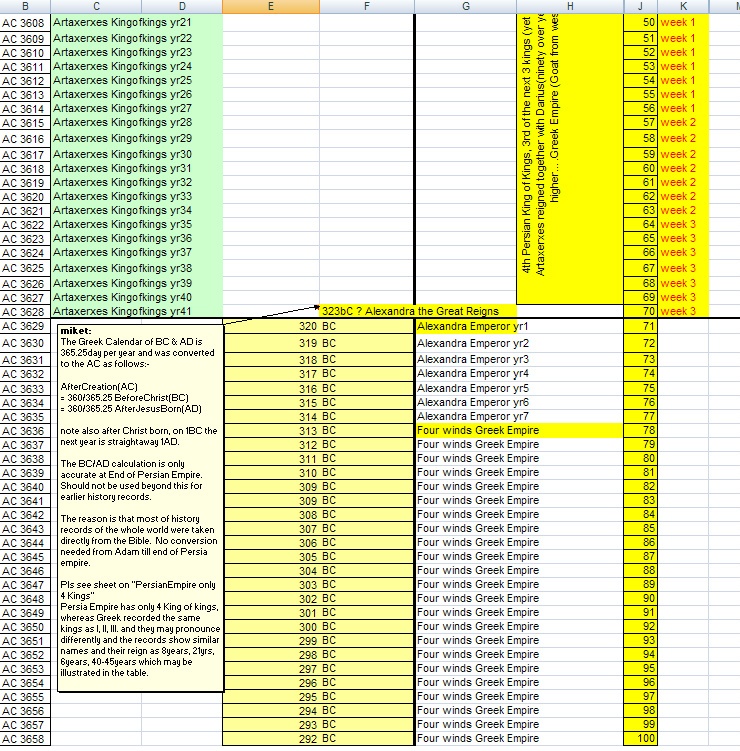The height and width of the screenshot is (751, 740).
Task: Click cell 'Artaxerxes Kingofkings yr25'
Action: point(137,80)
